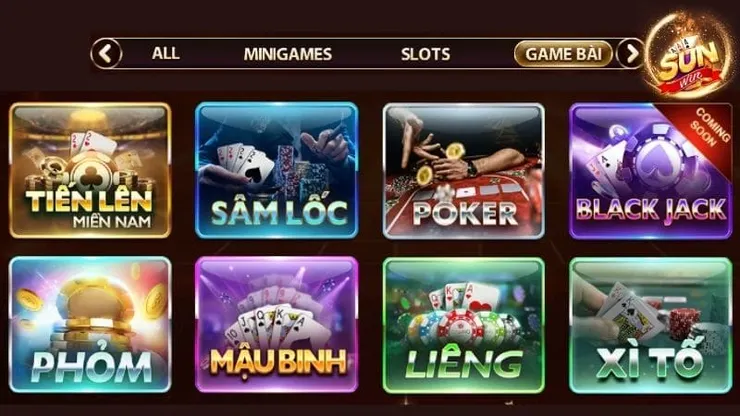
Task: Start the Xì Tố game
Action: coord(650,325)
